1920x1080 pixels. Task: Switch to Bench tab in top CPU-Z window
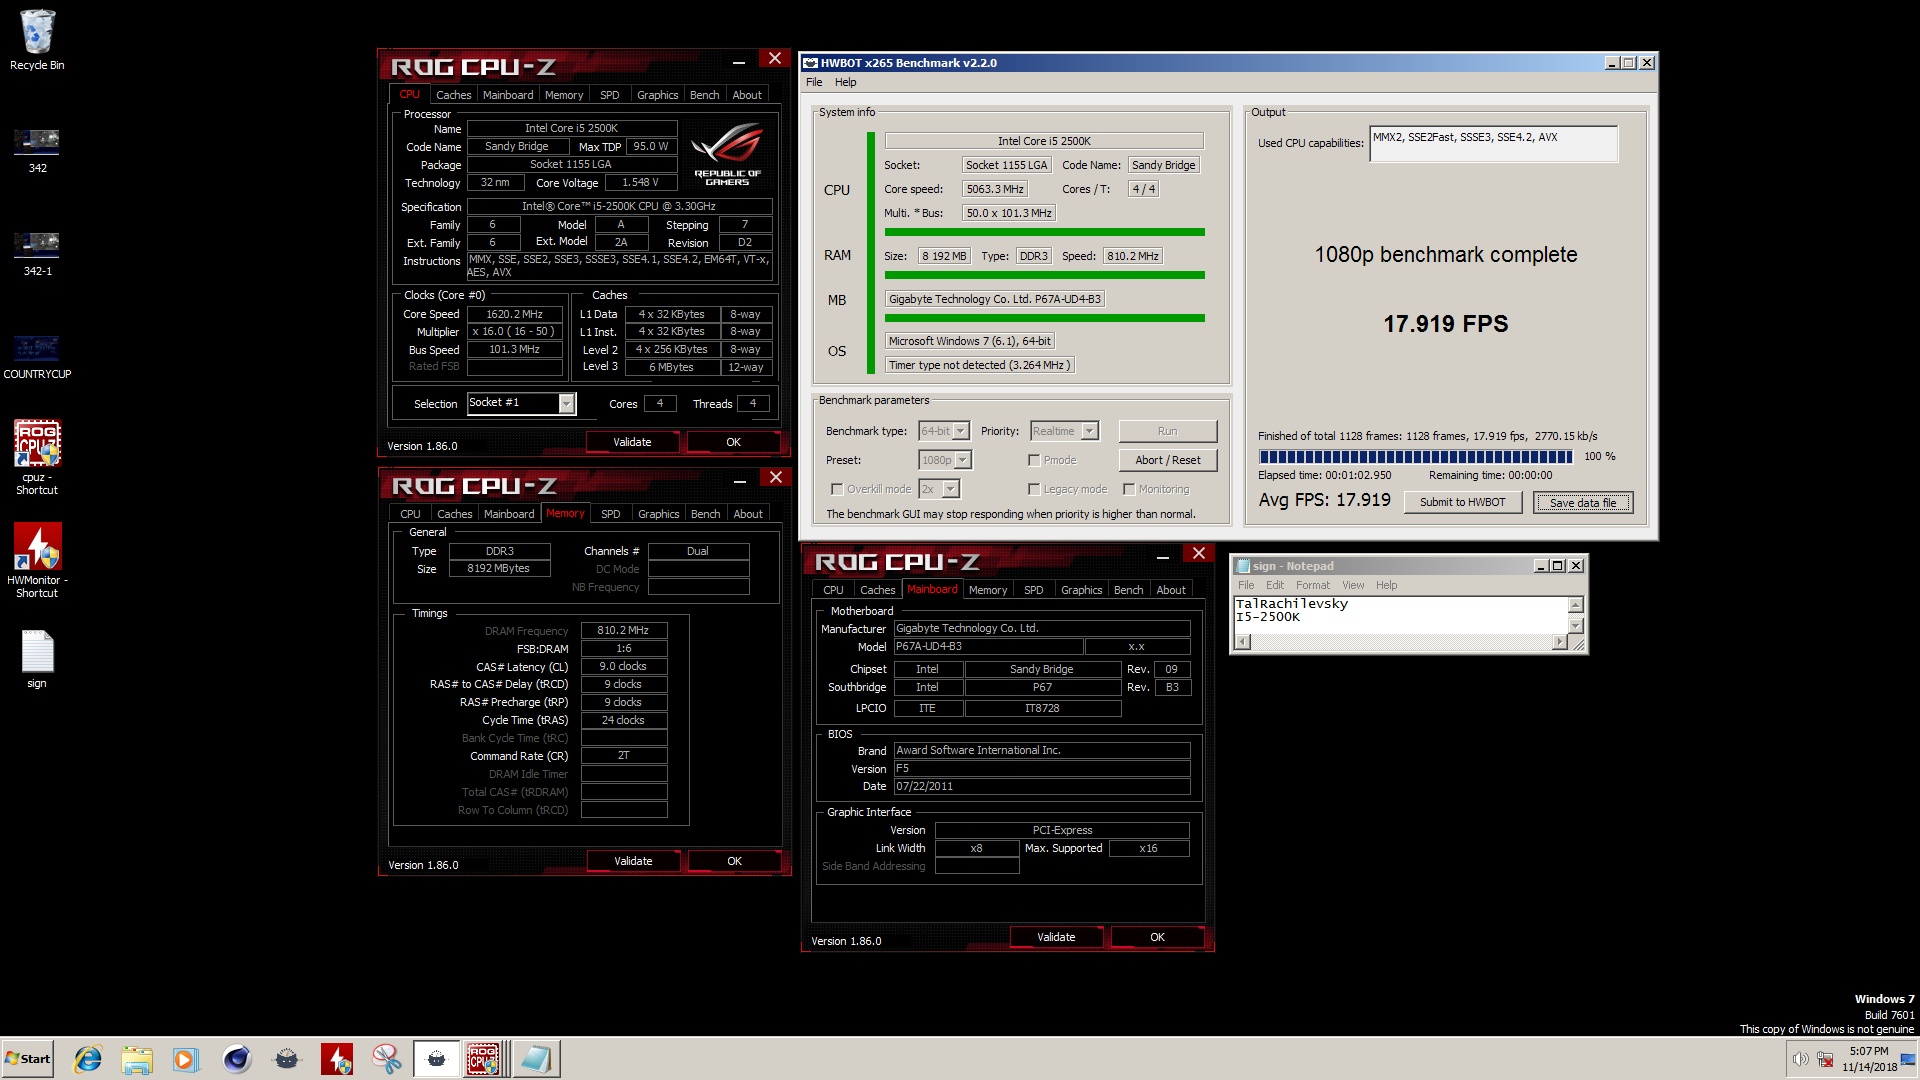click(705, 95)
